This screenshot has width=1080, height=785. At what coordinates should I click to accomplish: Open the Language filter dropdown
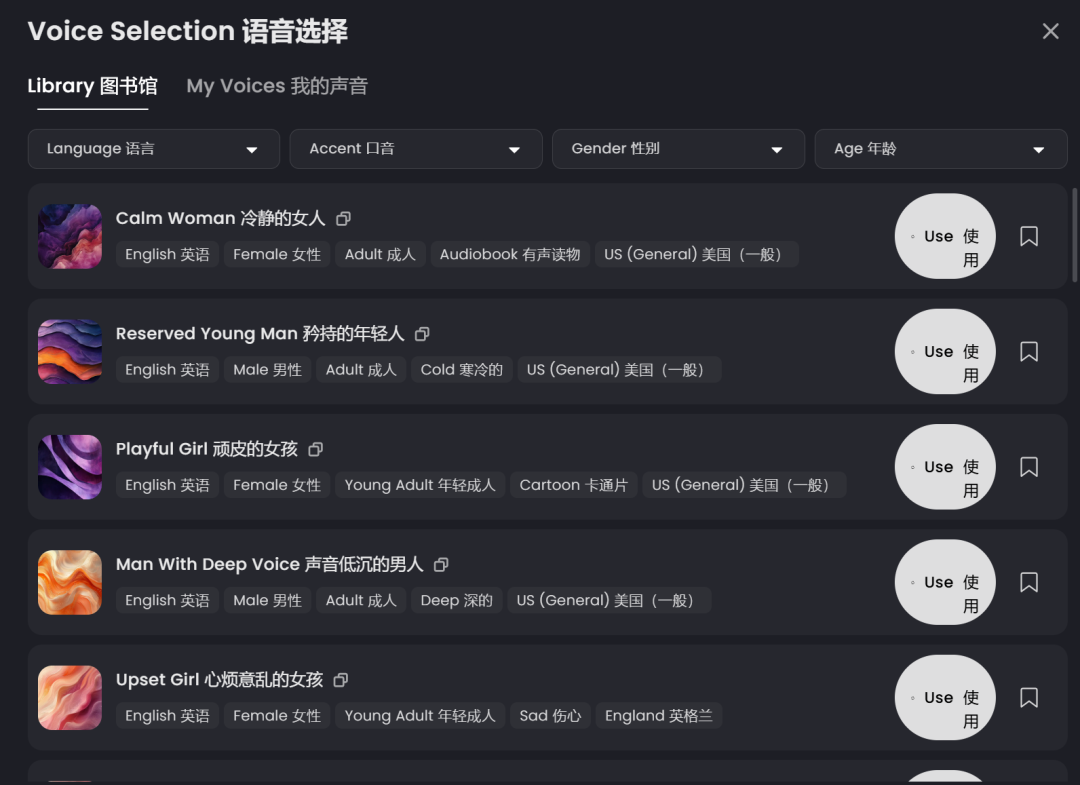click(x=153, y=149)
